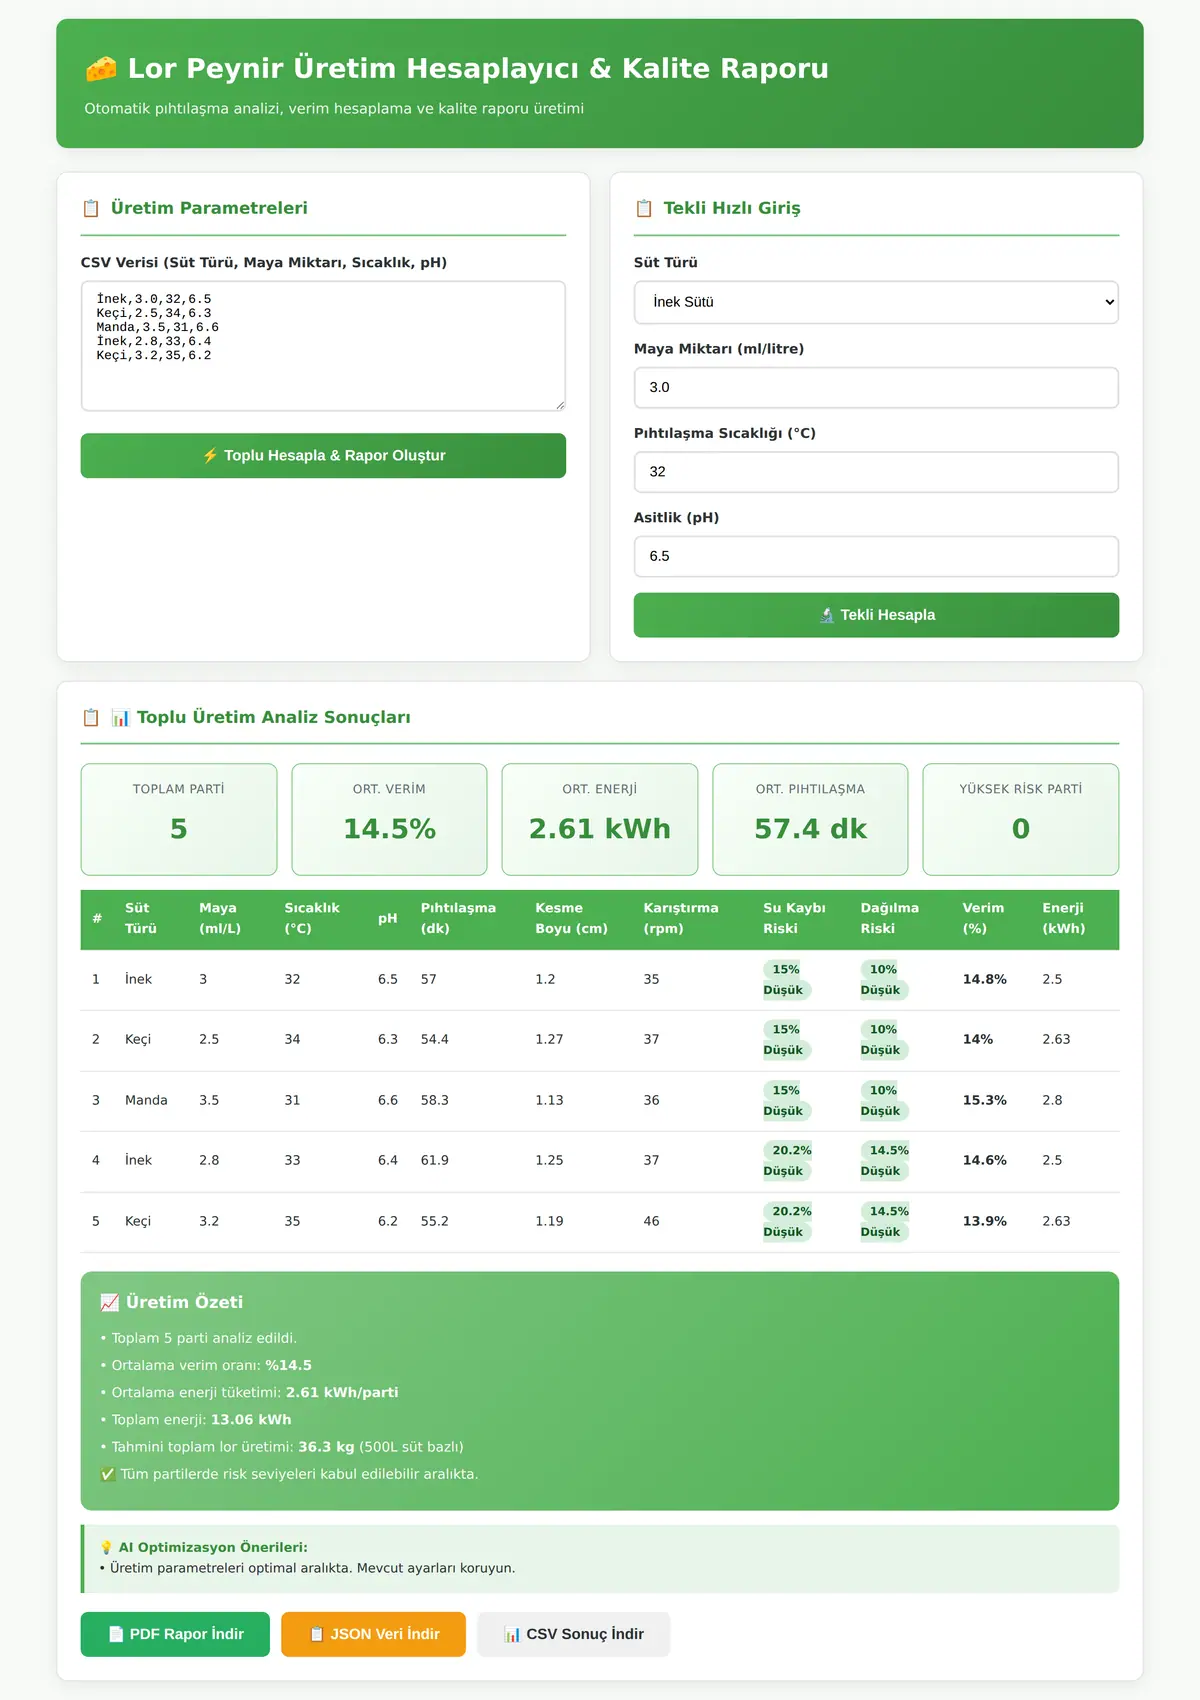Click Manda in table row 3
The height and width of the screenshot is (1700, 1200).
[146, 1100]
